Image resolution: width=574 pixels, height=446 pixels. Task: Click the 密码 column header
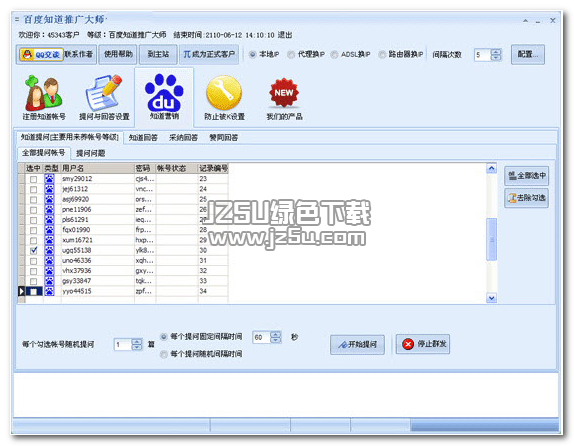[145, 168]
